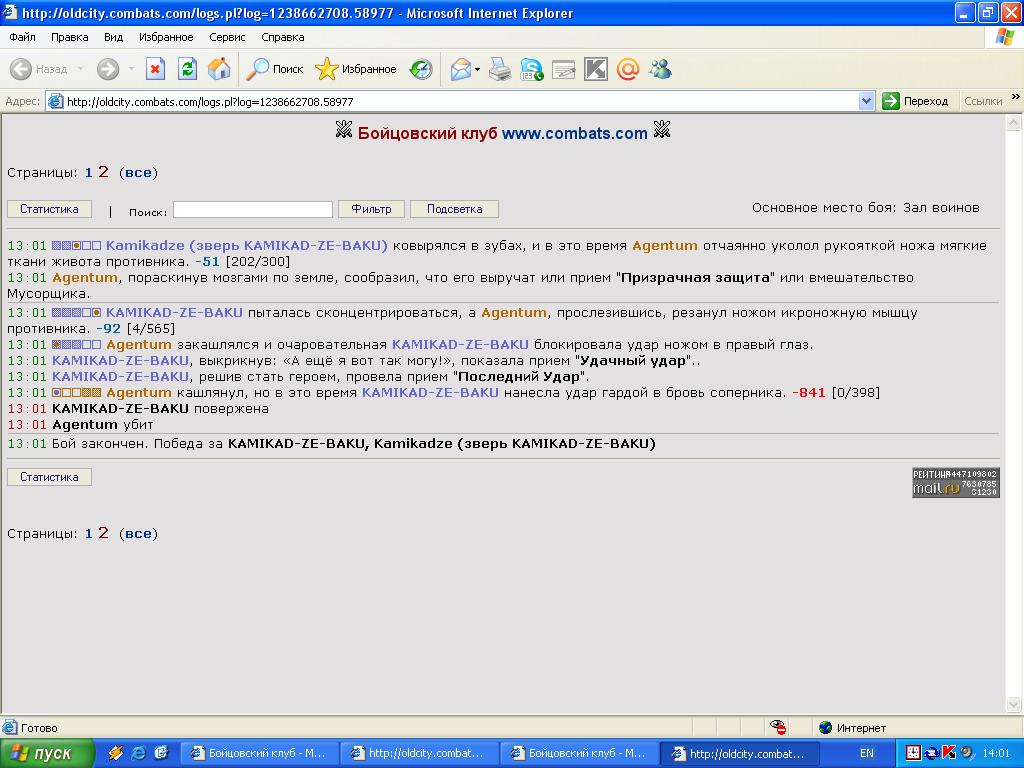
Task: Click the vertical scrollbar up arrow
Action: coord(1014,123)
